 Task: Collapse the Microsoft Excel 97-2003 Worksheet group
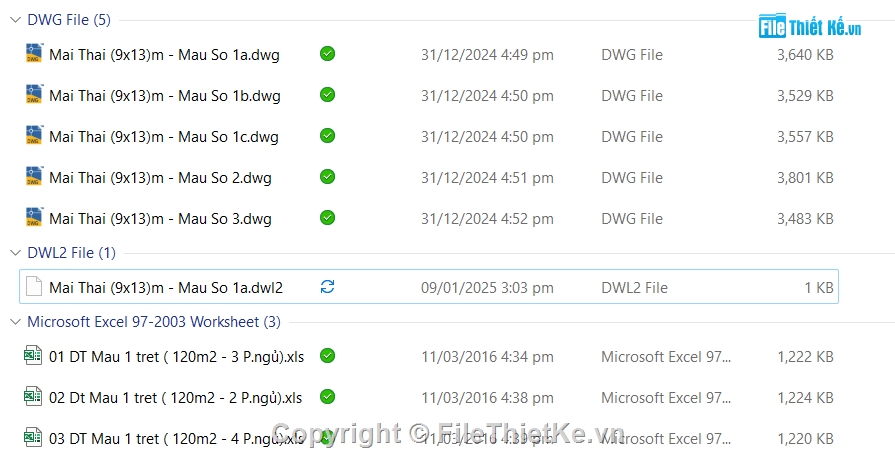[15, 322]
